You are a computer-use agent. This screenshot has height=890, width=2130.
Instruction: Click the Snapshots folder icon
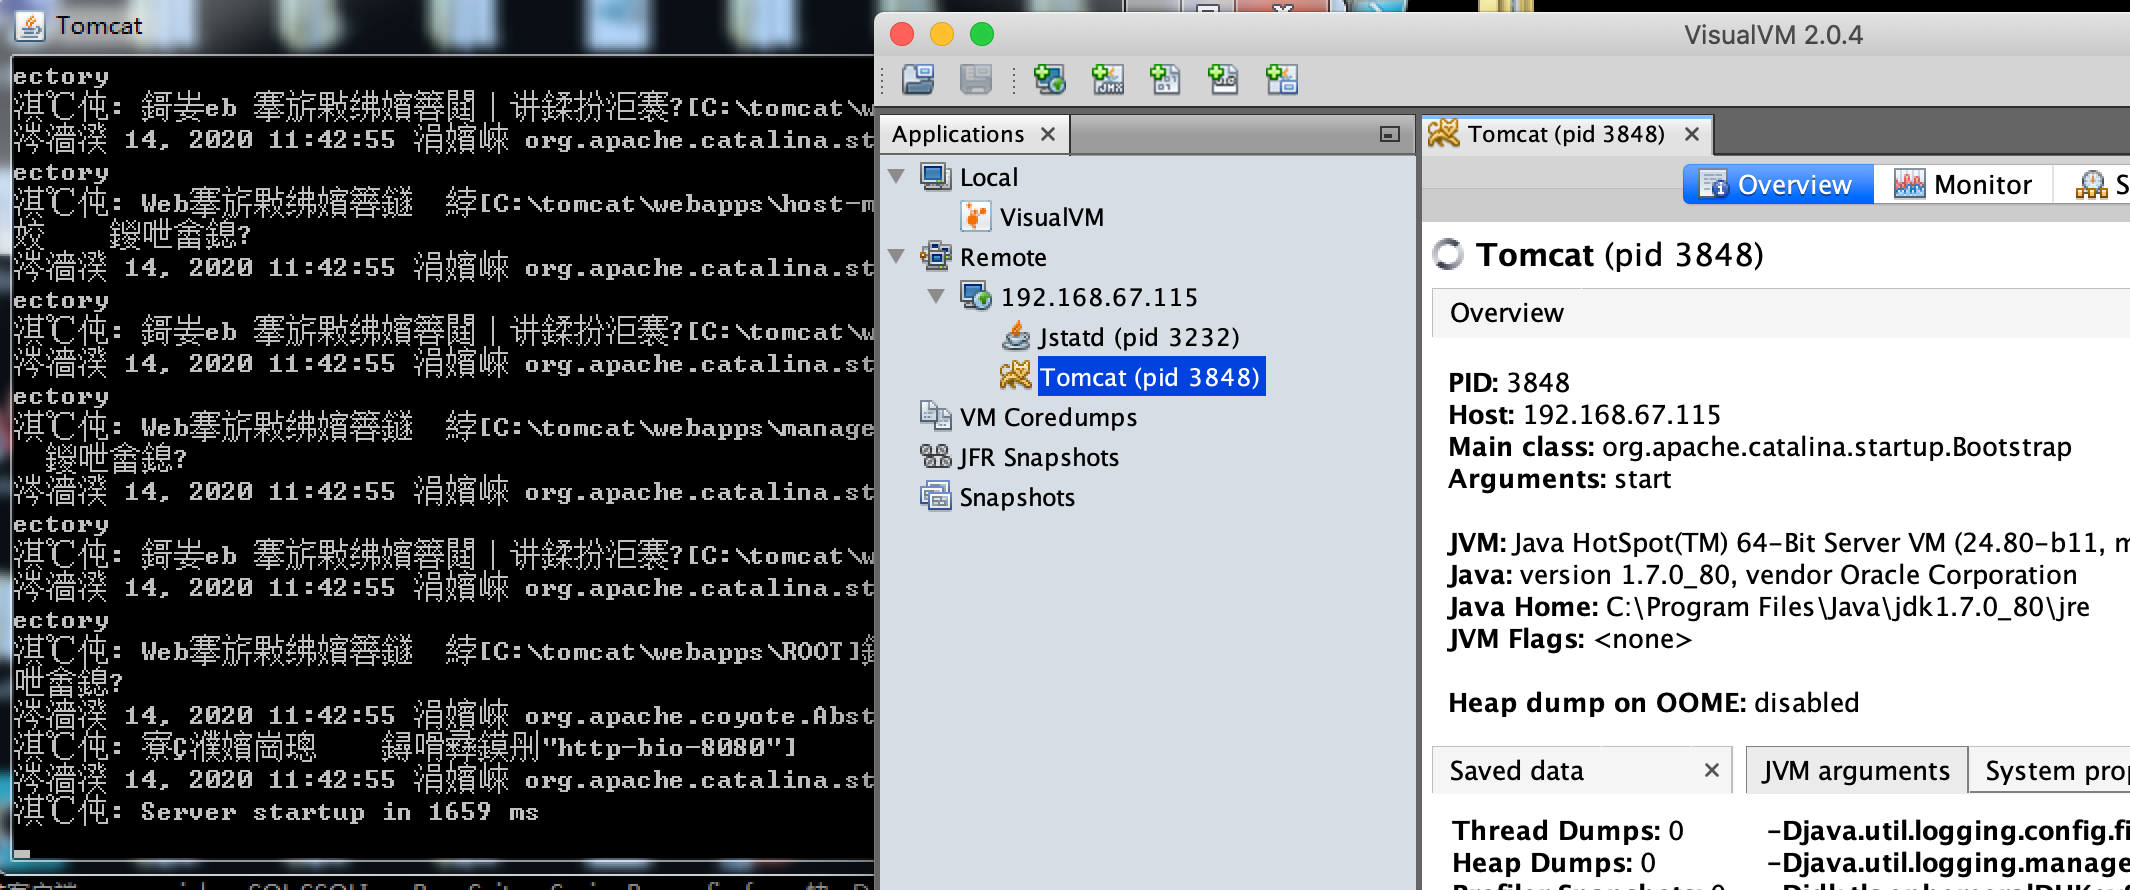936,496
